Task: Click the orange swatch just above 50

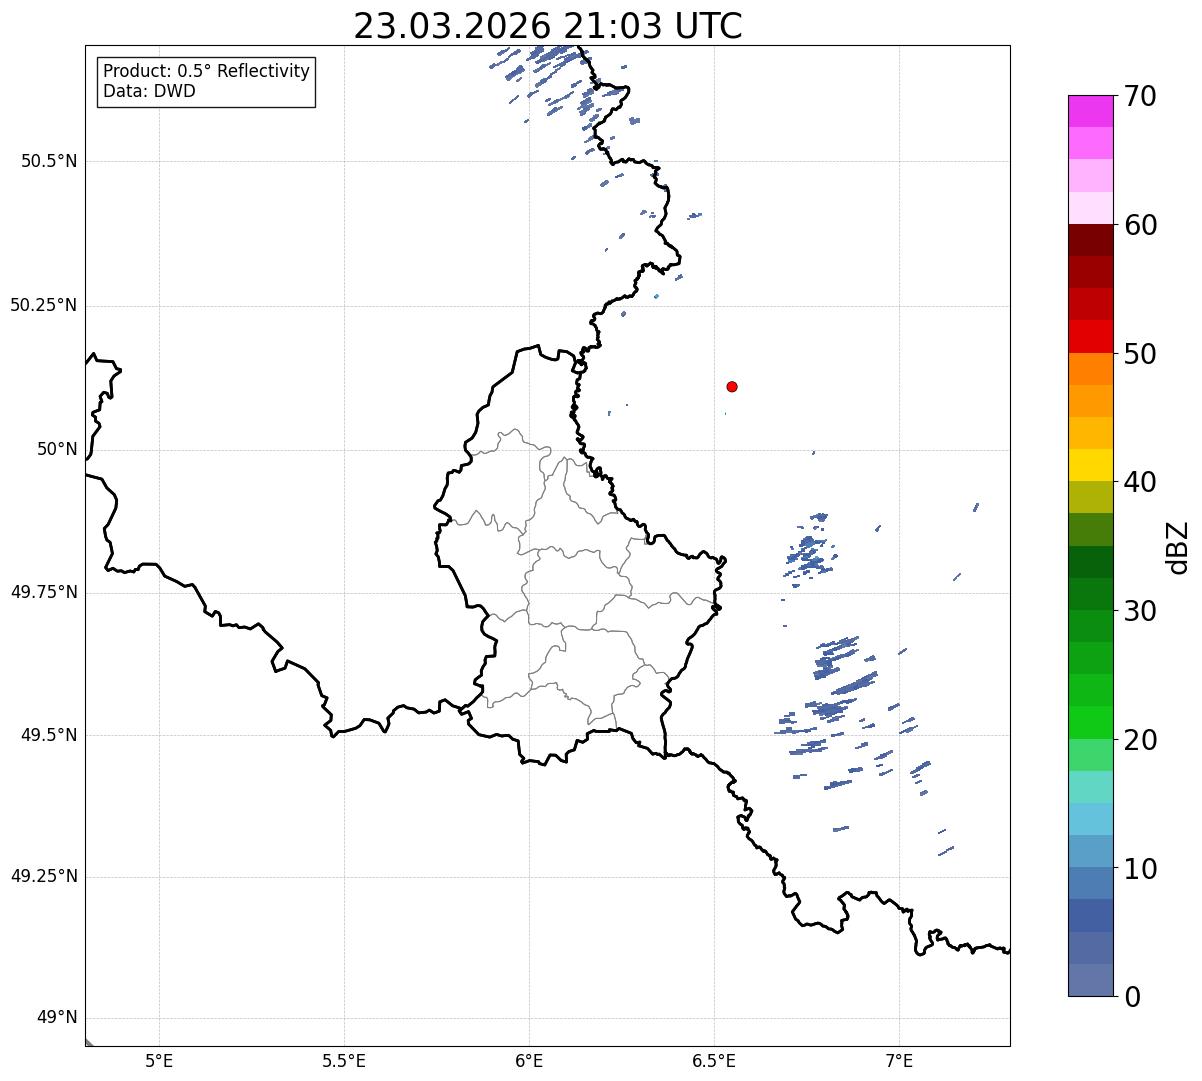Action: [x=1090, y=369]
